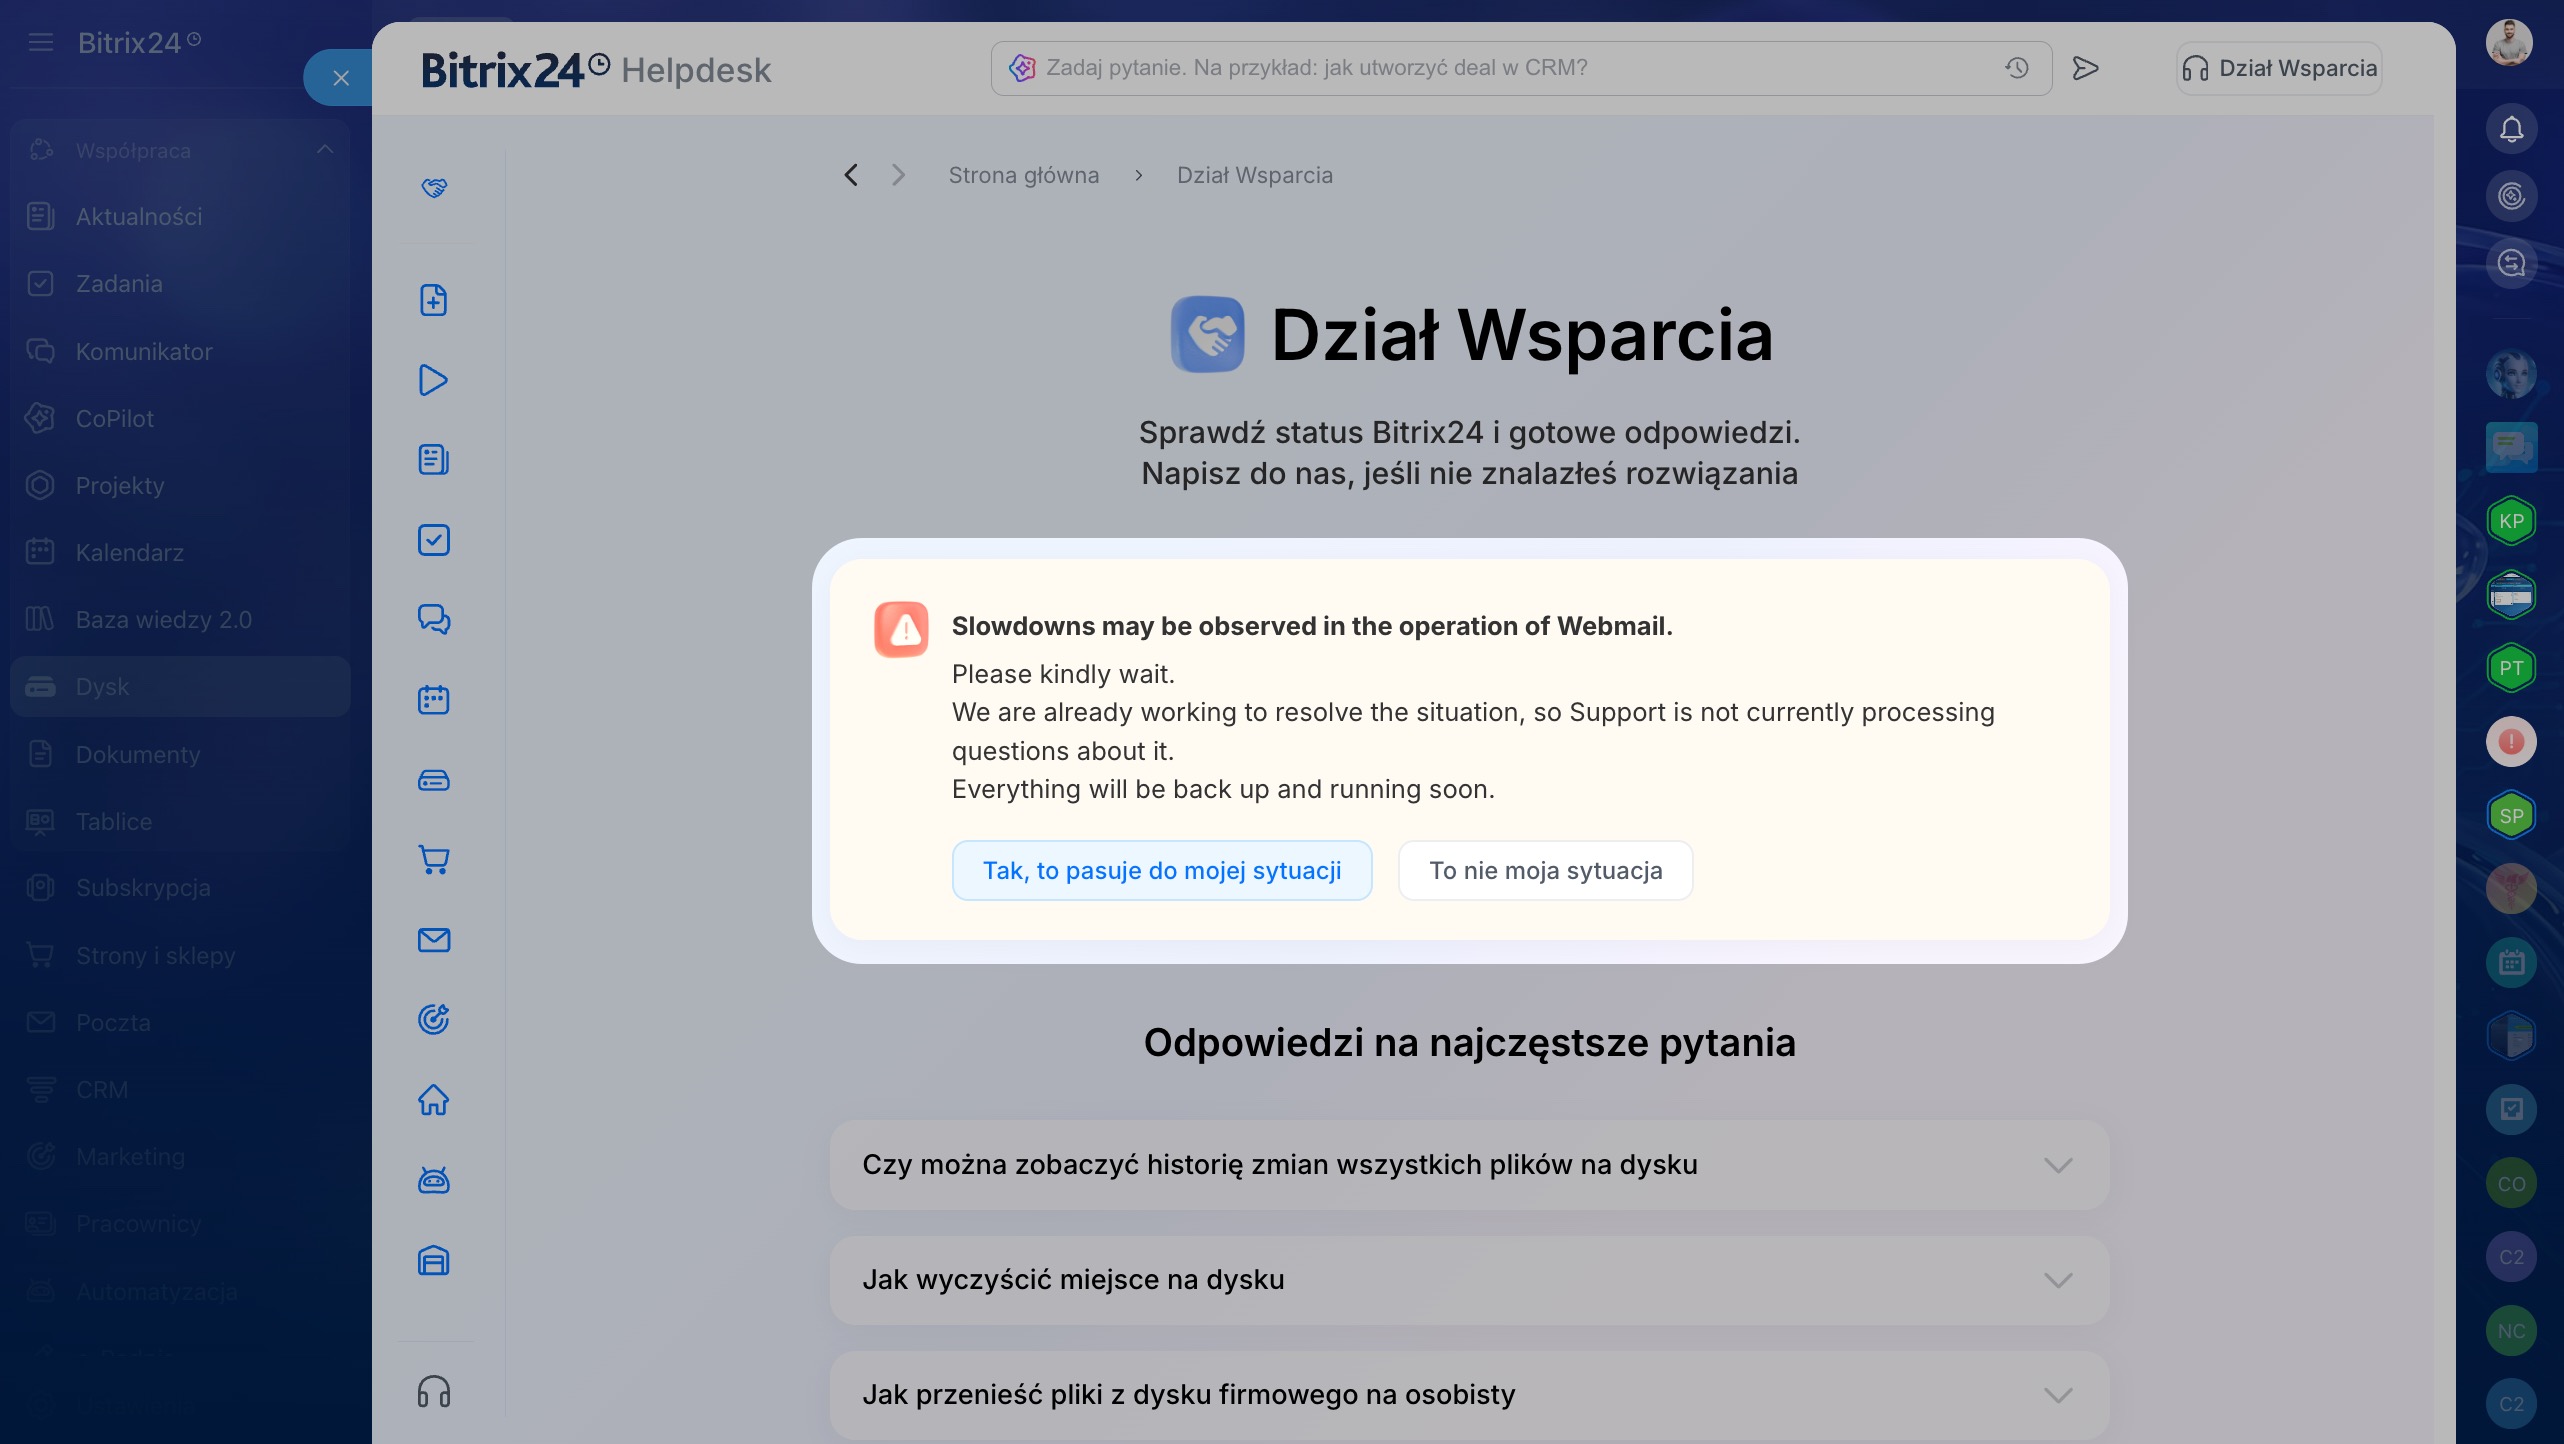
Task: Click the 'Strona główna' breadcrumb link
Action: click(1023, 175)
